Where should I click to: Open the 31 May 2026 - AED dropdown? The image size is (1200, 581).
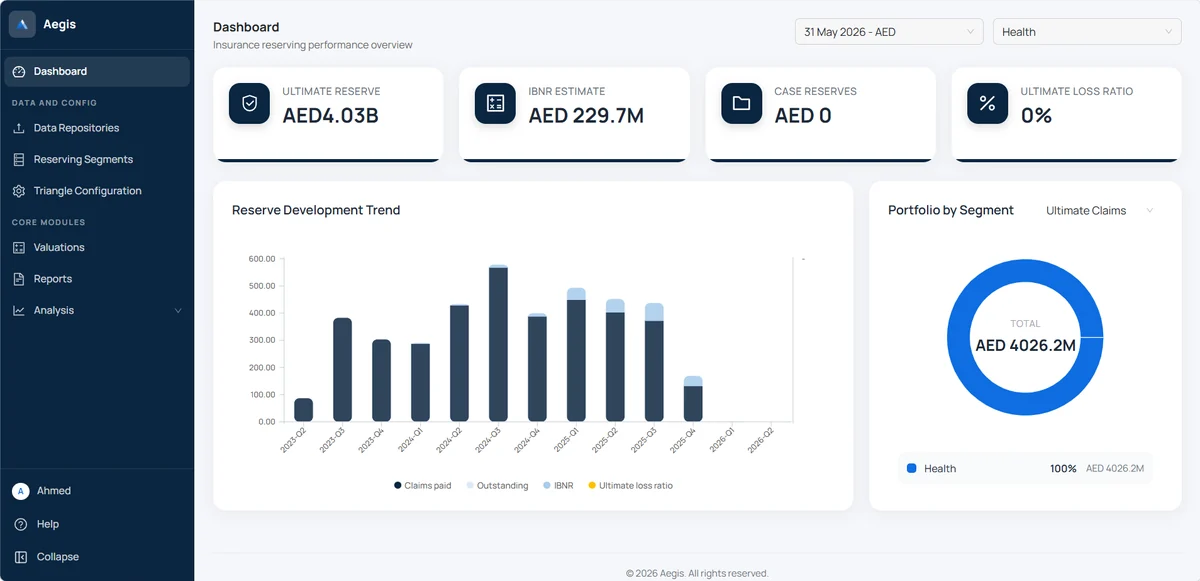coord(889,32)
